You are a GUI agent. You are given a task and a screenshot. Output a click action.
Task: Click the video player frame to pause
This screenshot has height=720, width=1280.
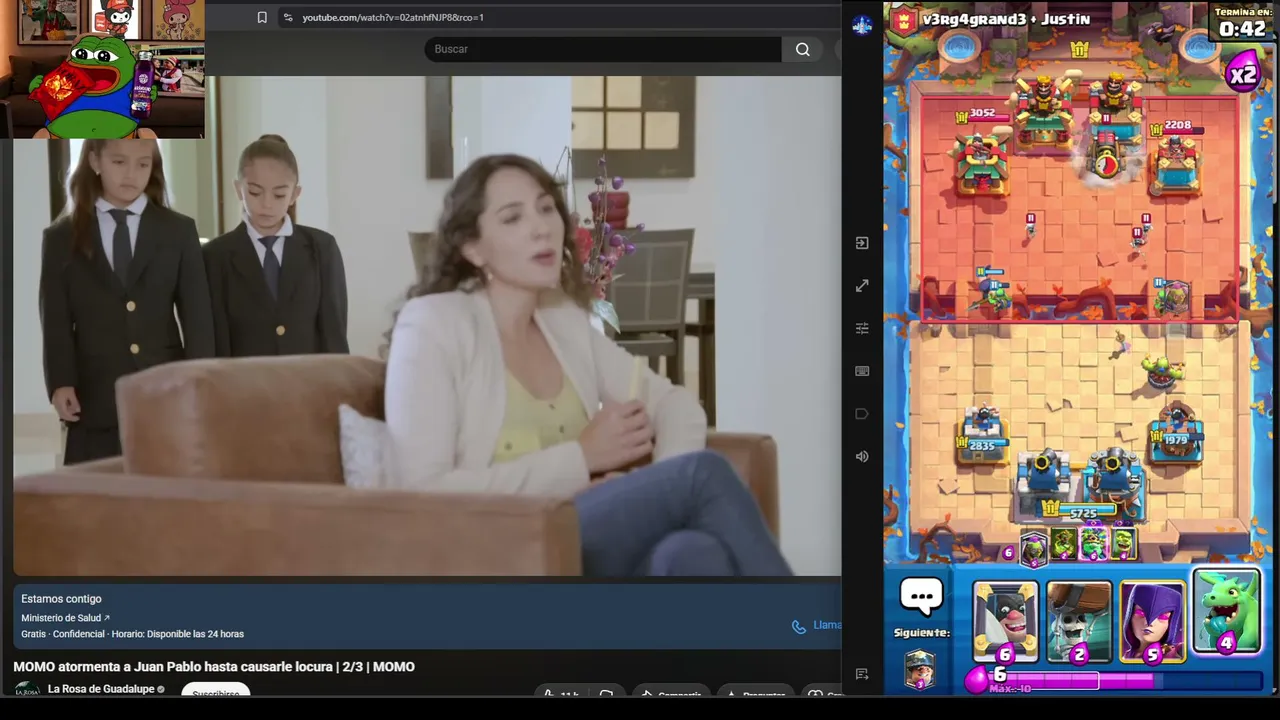[427, 326]
